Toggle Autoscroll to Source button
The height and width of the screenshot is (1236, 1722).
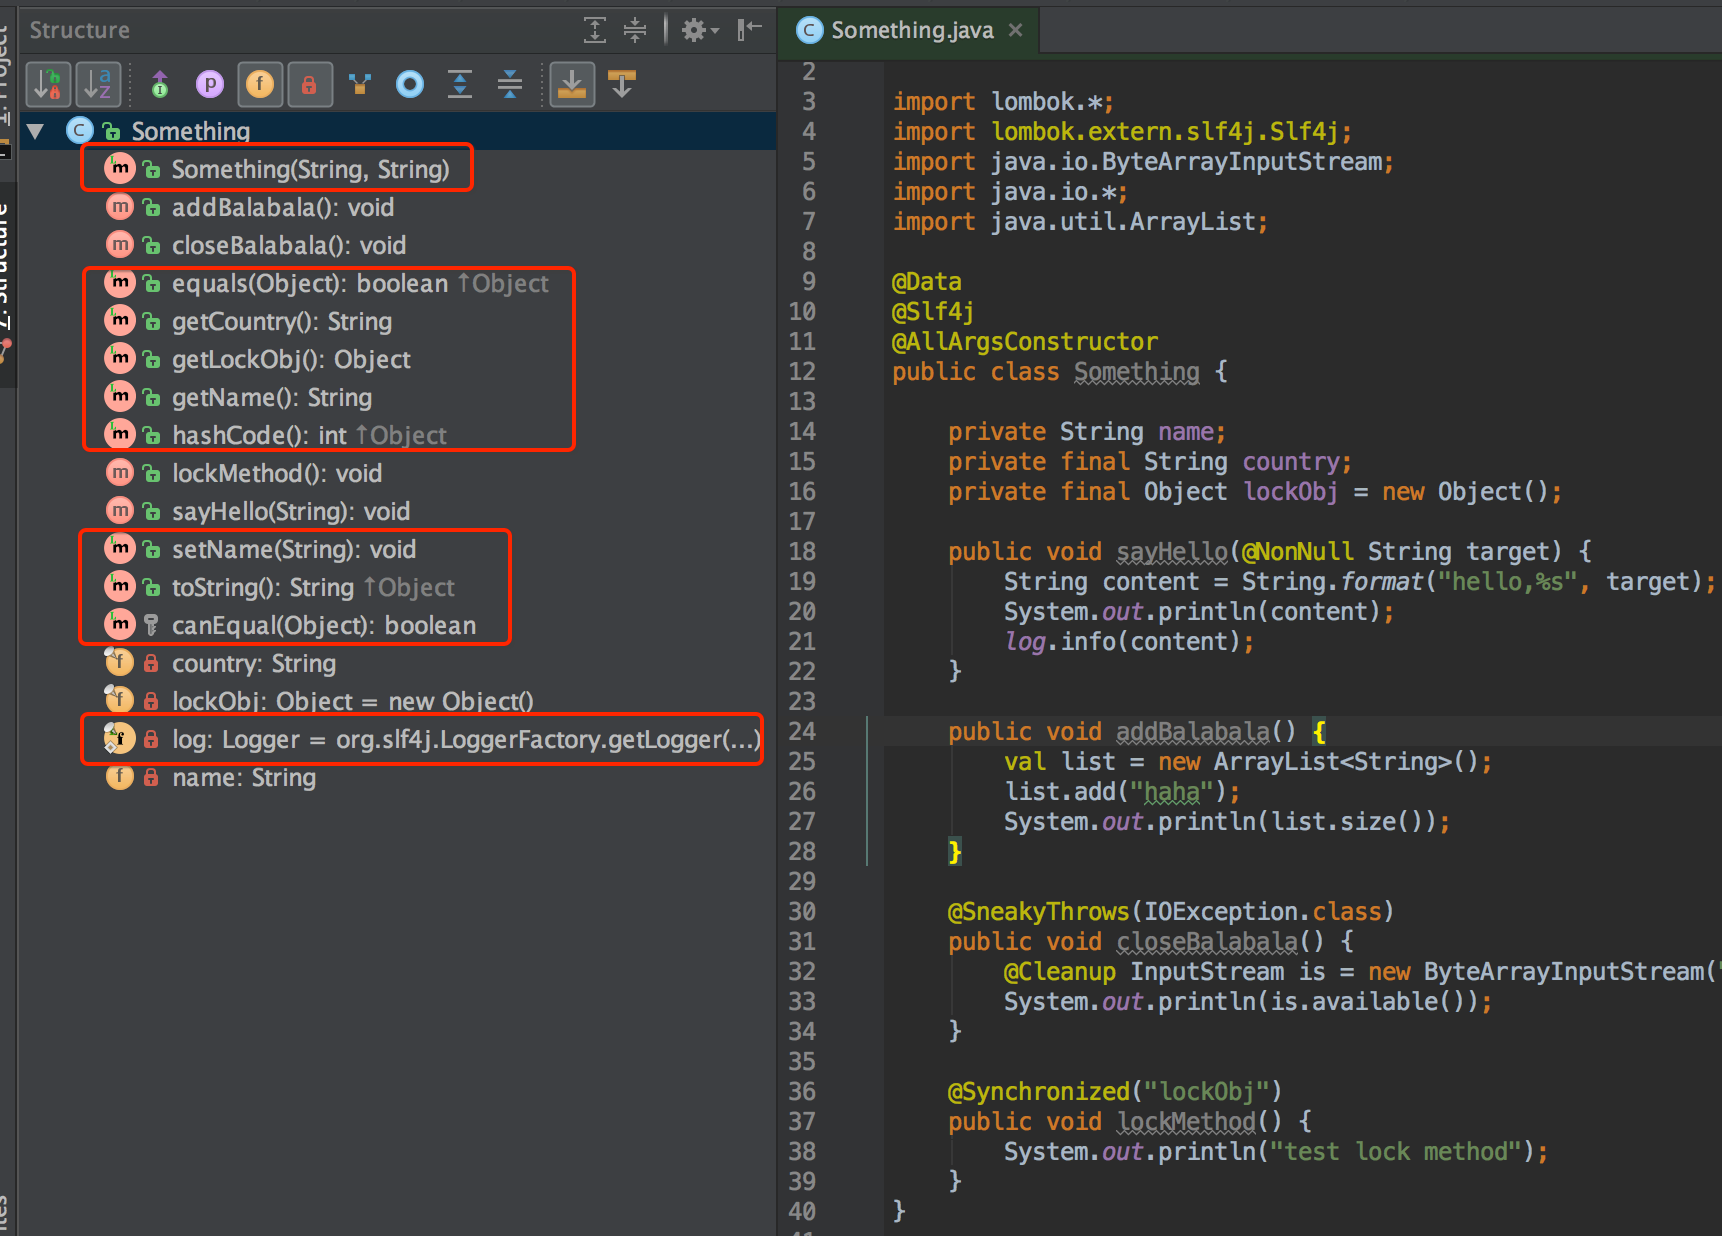click(x=572, y=84)
